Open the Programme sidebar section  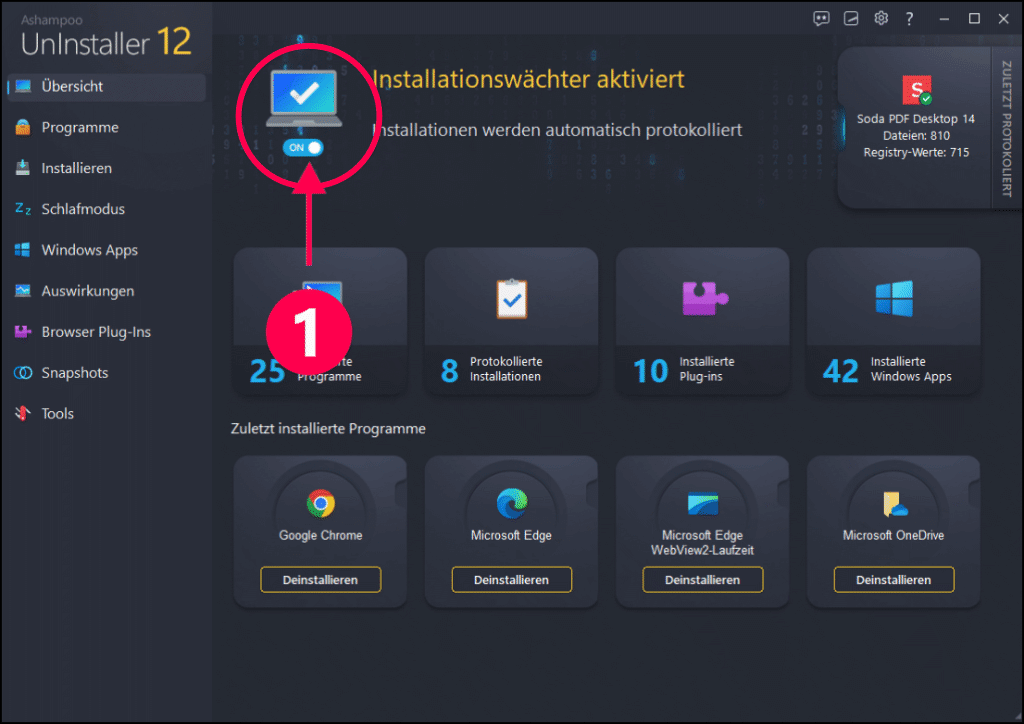[80, 127]
